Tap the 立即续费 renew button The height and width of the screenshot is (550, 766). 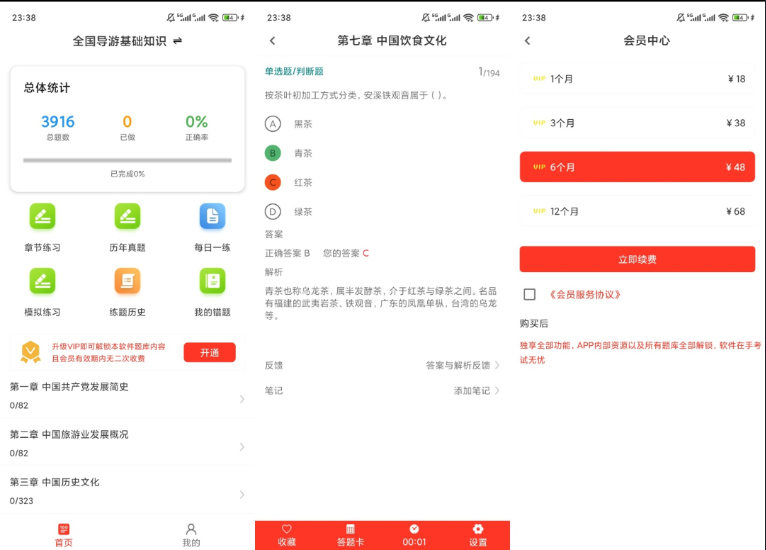[x=638, y=259]
